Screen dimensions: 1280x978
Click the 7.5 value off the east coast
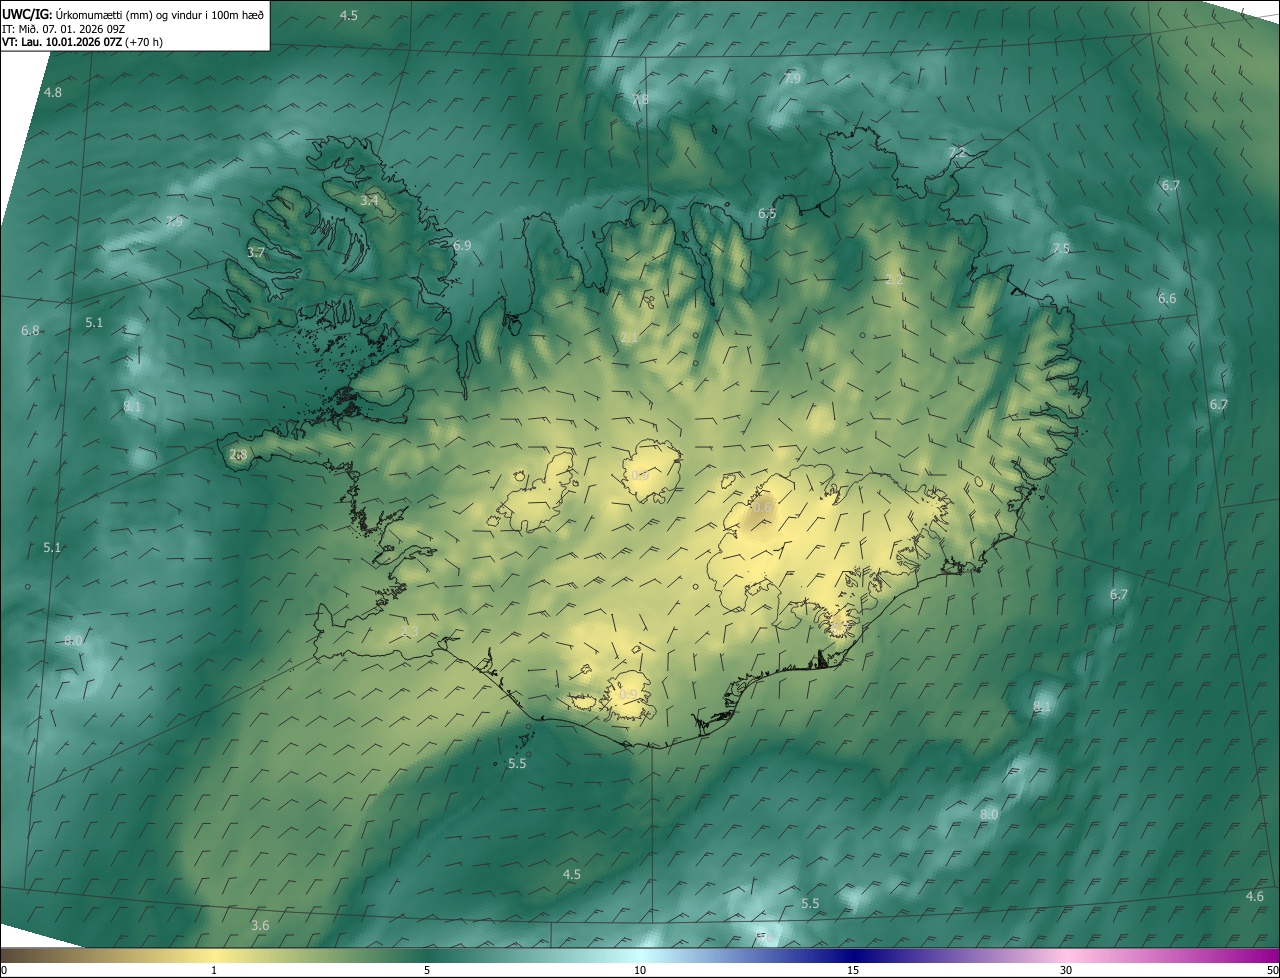(x=1061, y=248)
